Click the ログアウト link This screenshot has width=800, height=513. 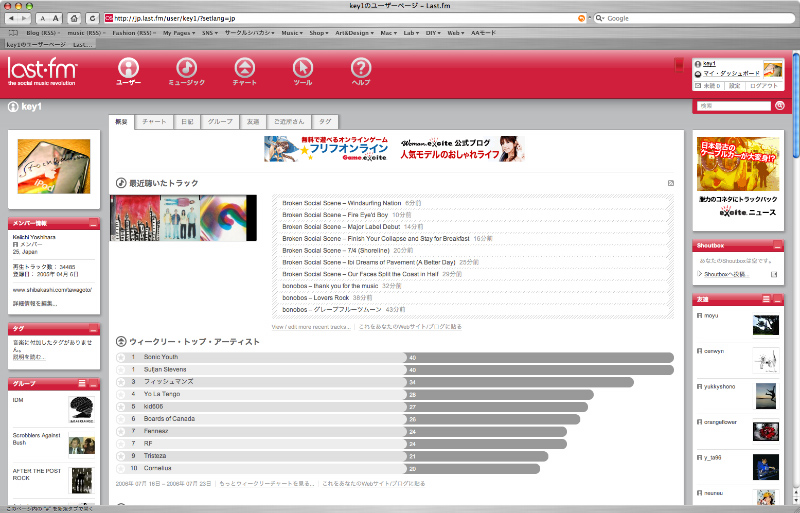pyautogui.click(x=764, y=86)
